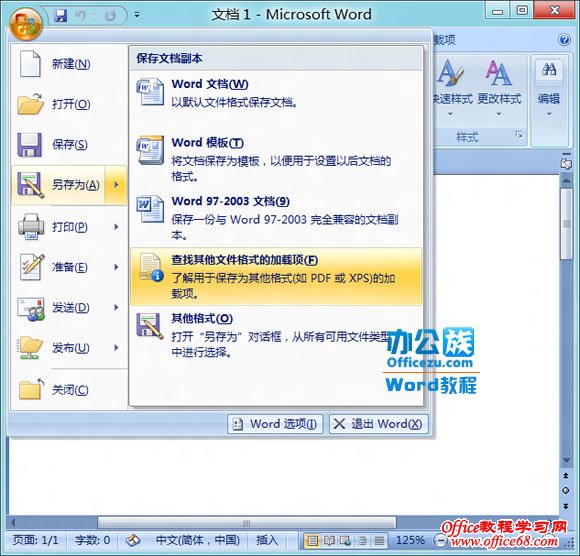This screenshot has width=580, height=556.
Task: Switch to Web Layout view
Action: (x=345, y=541)
